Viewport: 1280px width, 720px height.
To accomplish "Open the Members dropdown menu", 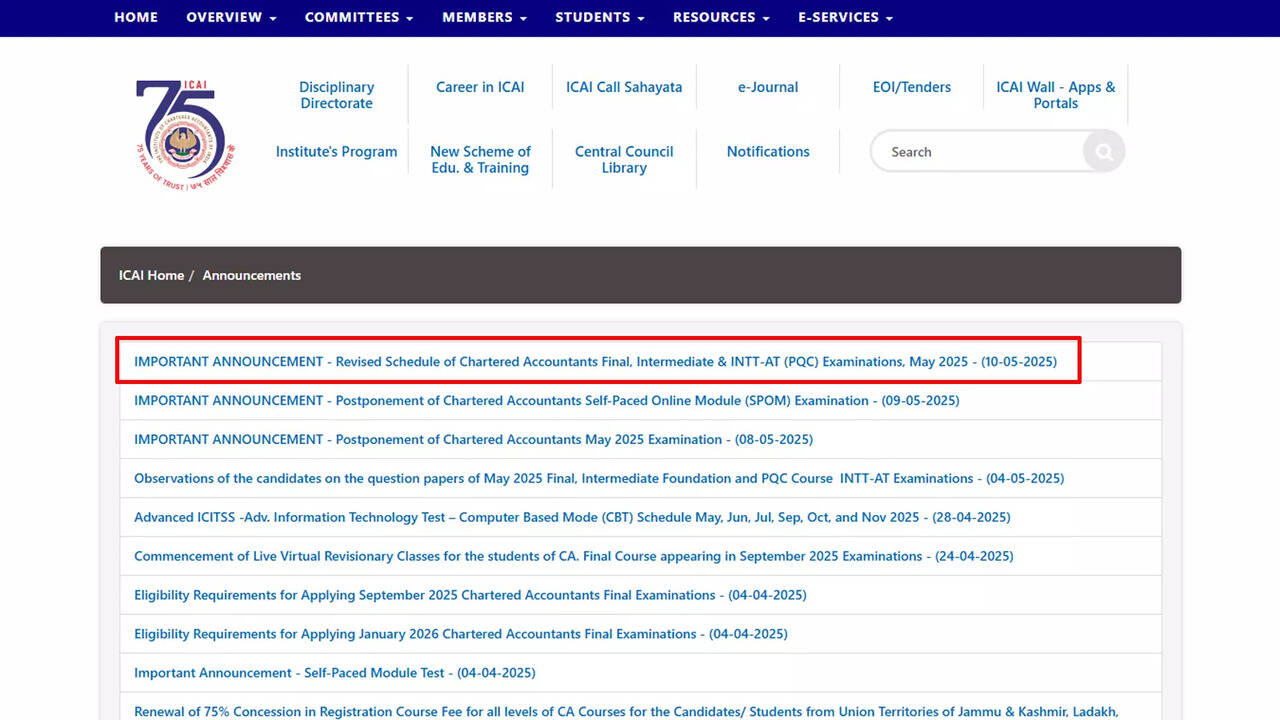I will point(484,18).
